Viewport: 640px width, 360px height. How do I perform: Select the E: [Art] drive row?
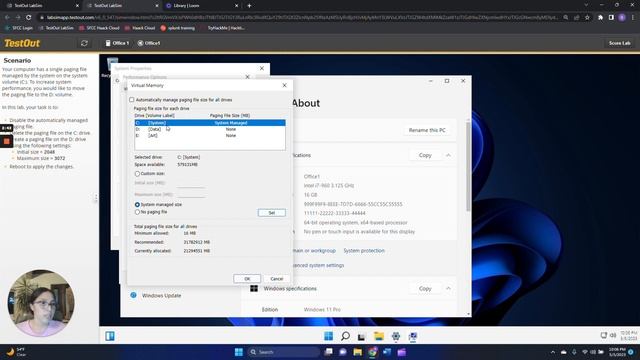click(210, 135)
